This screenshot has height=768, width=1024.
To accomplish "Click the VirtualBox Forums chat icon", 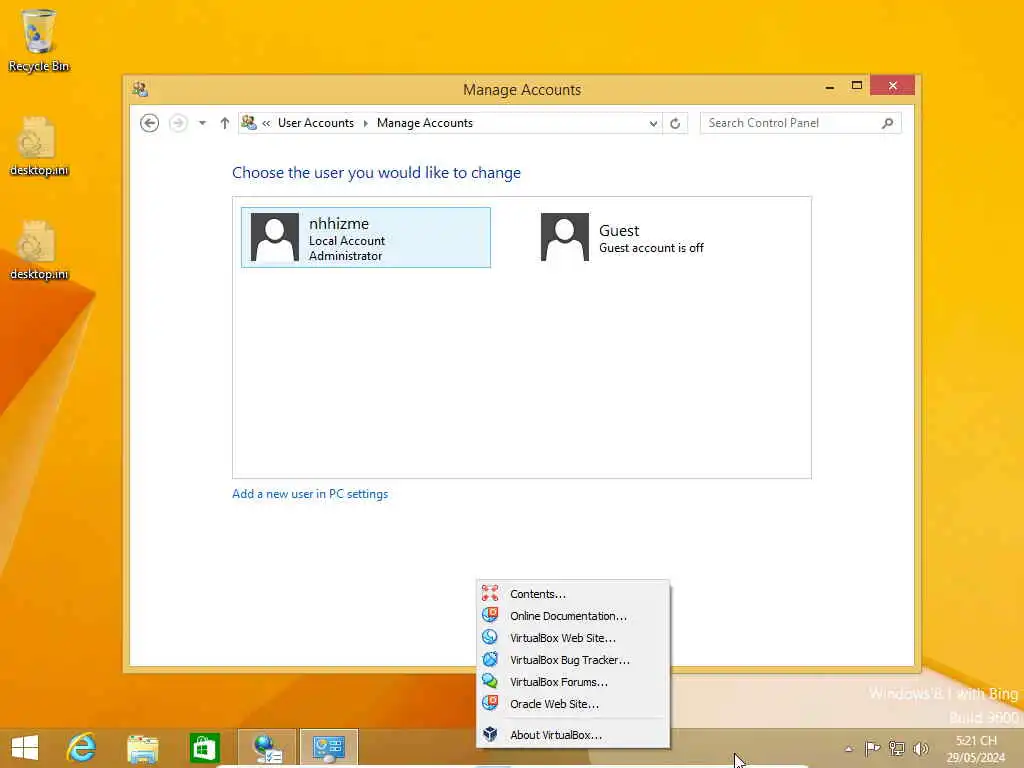I will click(490, 681).
